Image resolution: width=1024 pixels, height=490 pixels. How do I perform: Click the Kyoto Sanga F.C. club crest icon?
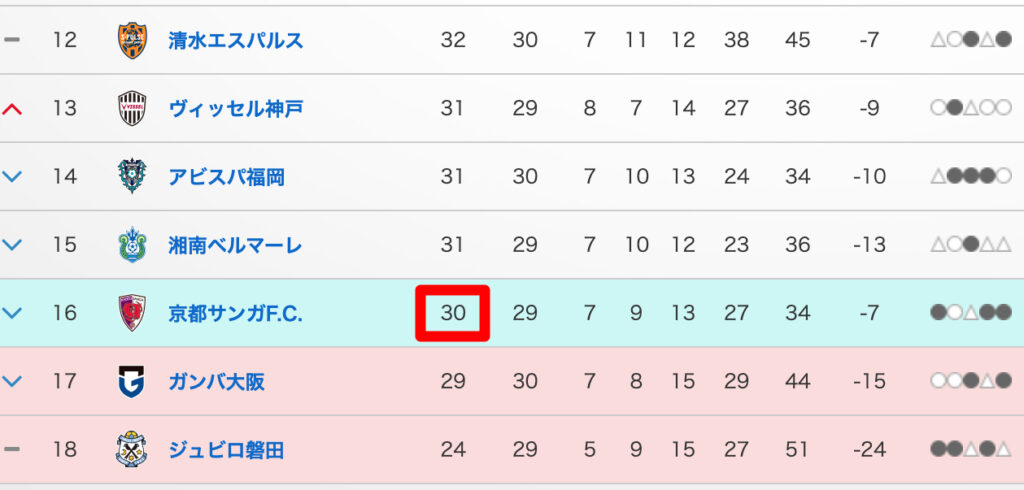point(132,313)
